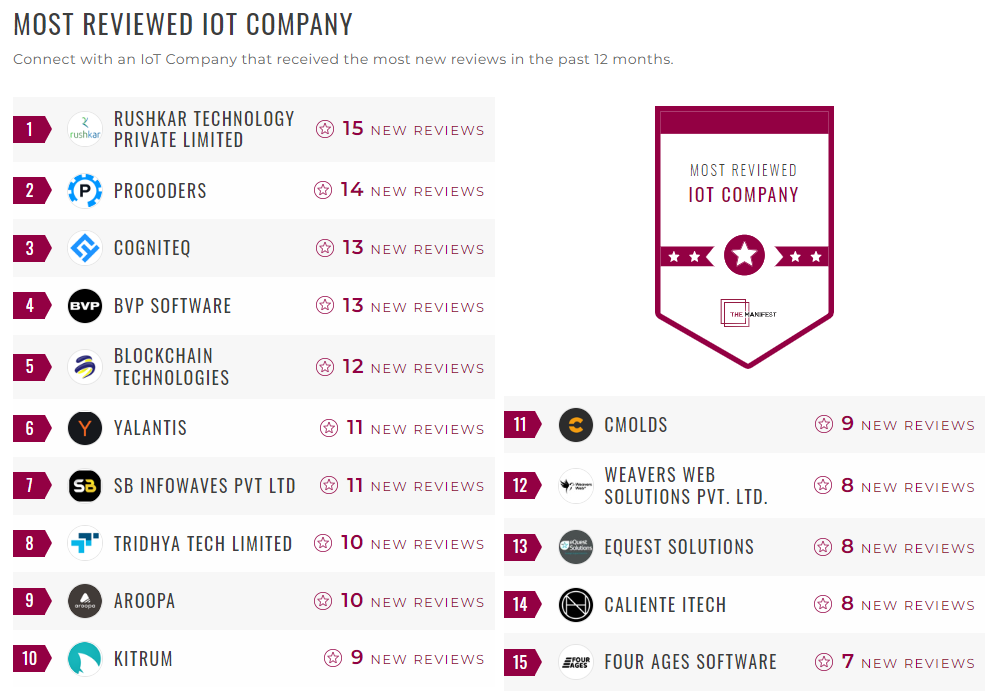Viewport: 987px width, 698px height.
Task: Click the Kitrum teal logo
Action: coord(85,659)
